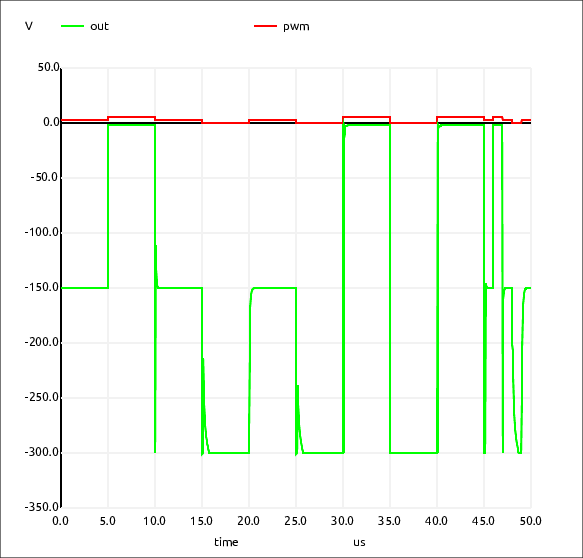This screenshot has width=583, height=558.
Task: Select the out legend label
Action: tap(99, 26)
